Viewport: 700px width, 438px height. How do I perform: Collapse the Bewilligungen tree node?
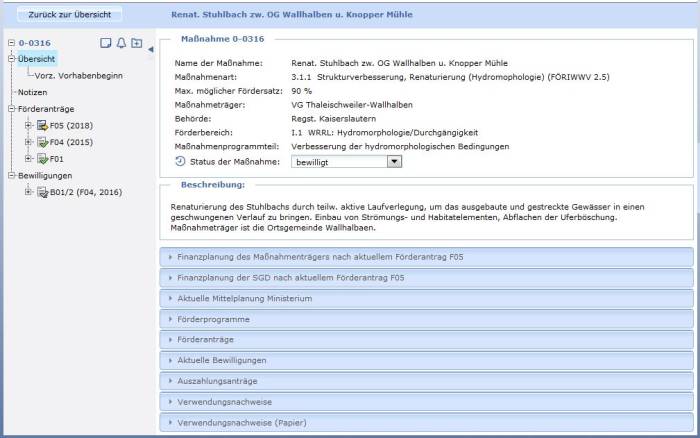click(12, 175)
